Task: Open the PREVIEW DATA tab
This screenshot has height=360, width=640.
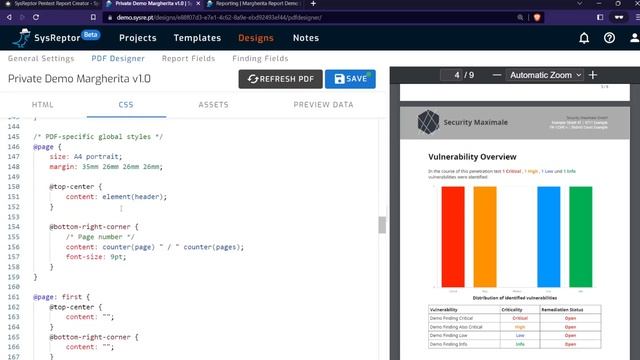Action: (x=323, y=105)
